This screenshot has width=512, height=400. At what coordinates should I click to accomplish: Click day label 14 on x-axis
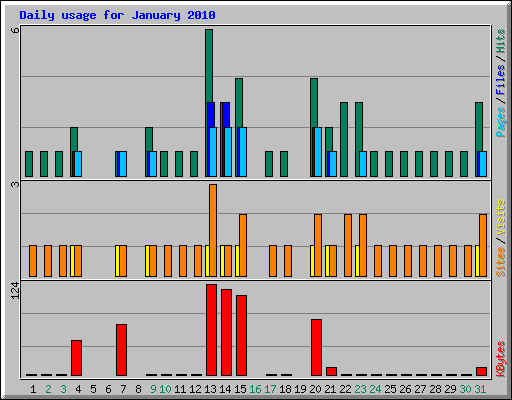pos(225,389)
